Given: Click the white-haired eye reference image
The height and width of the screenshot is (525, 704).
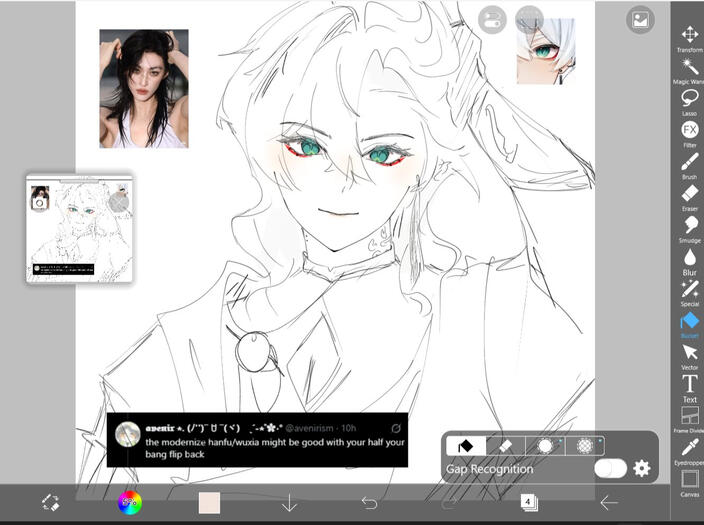Looking at the screenshot, I should coord(546,51).
